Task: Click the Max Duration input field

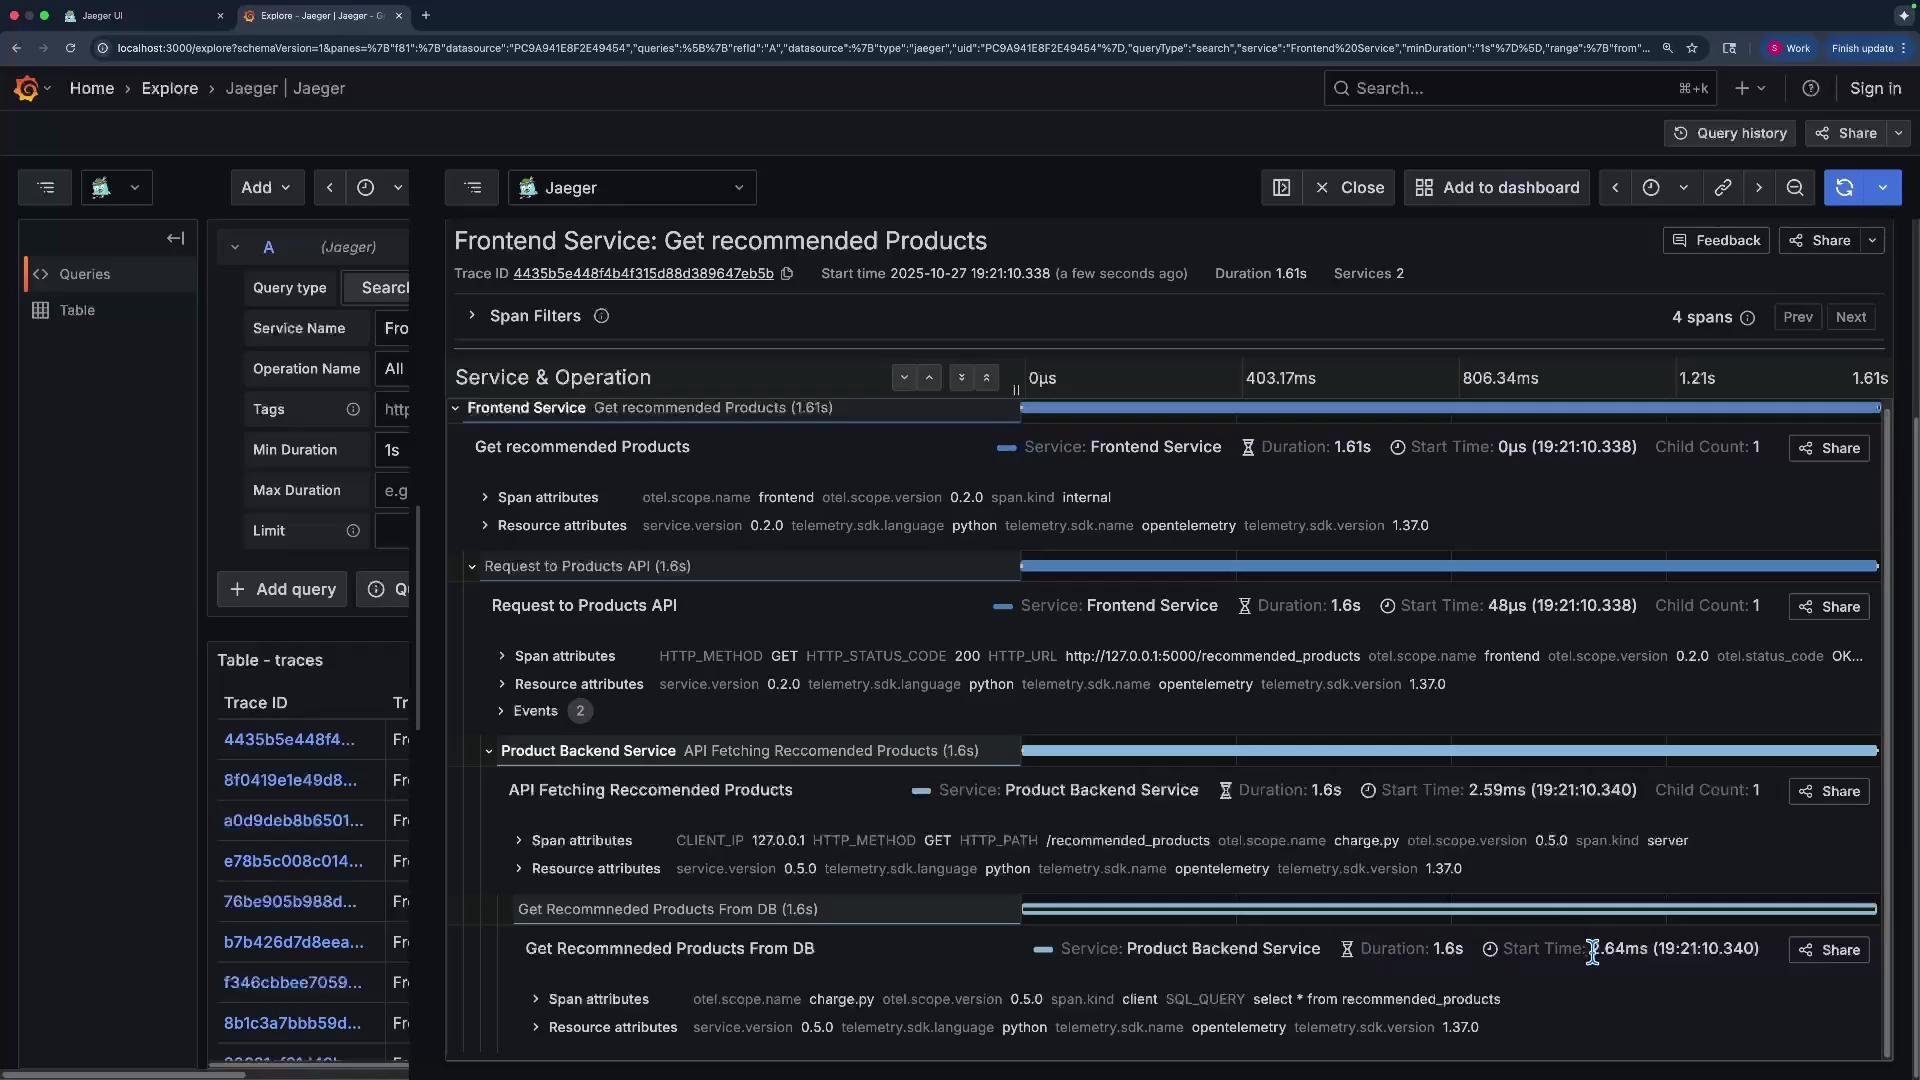Action: [392, 491]
